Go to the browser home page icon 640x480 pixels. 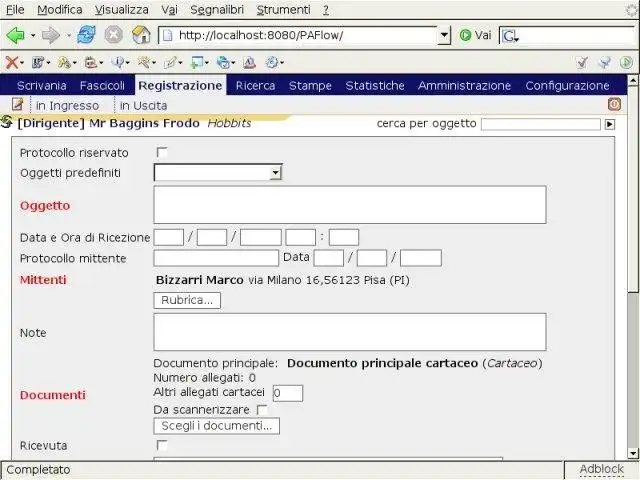(x=141, y=35)
